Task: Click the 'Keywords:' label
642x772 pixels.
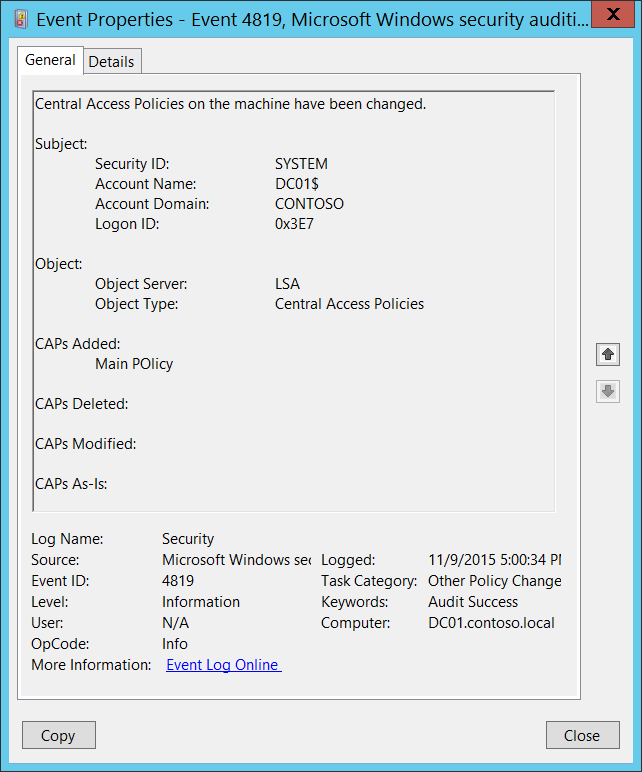Action: tap(354, 602)
